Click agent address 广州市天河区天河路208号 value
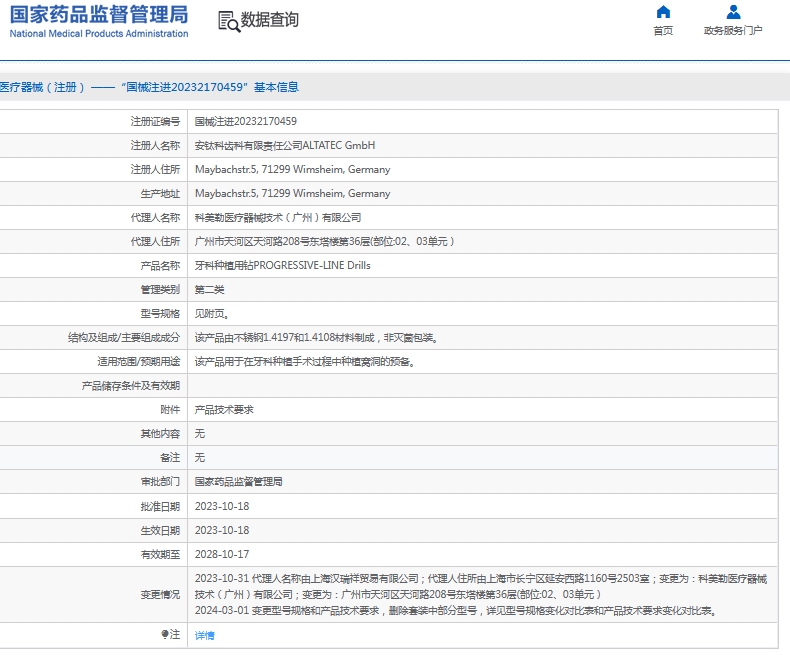 coord(324,242)
